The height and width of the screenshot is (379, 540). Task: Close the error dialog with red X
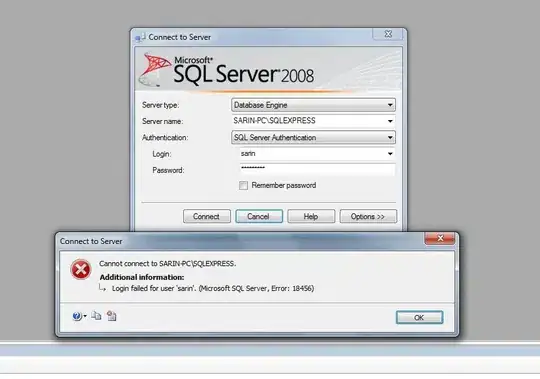click(x=440, y=238)
